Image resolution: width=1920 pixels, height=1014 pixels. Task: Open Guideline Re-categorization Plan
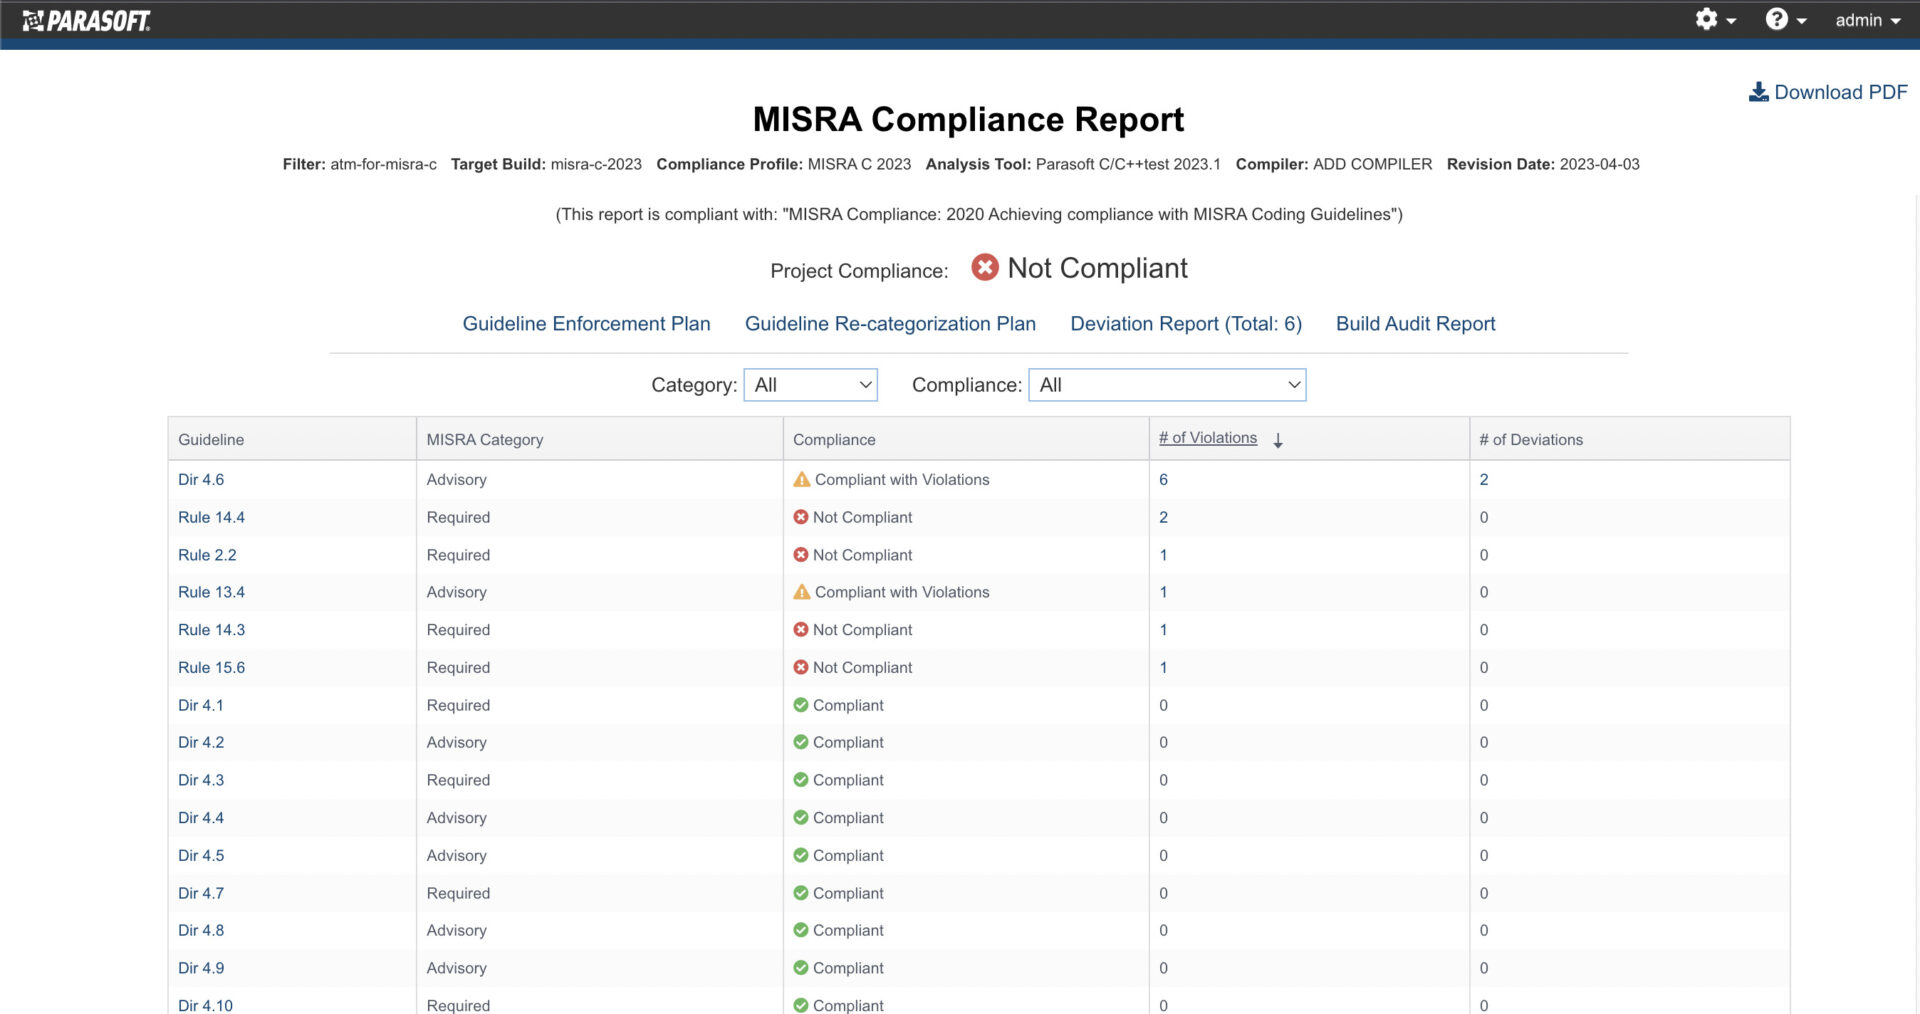point(890,324)
